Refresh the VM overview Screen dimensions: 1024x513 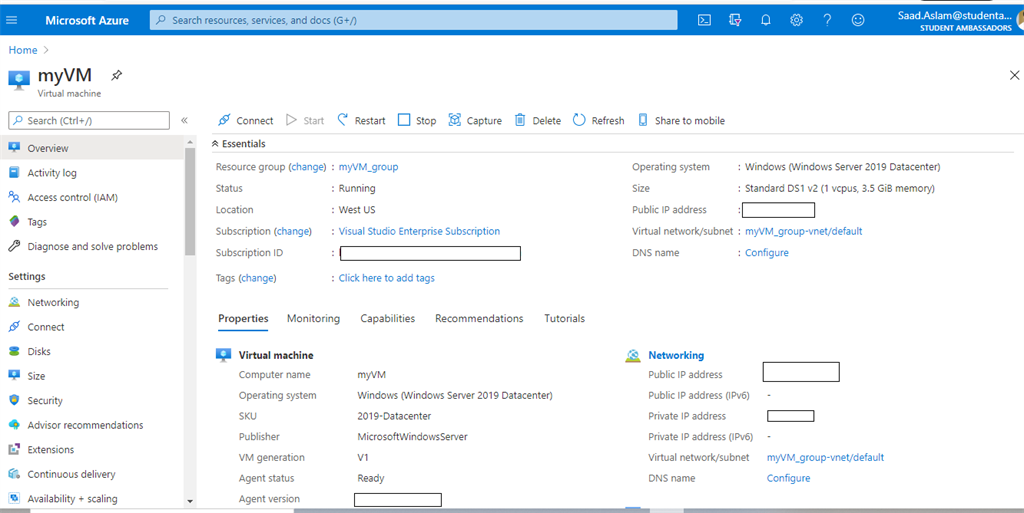(598, 120)
